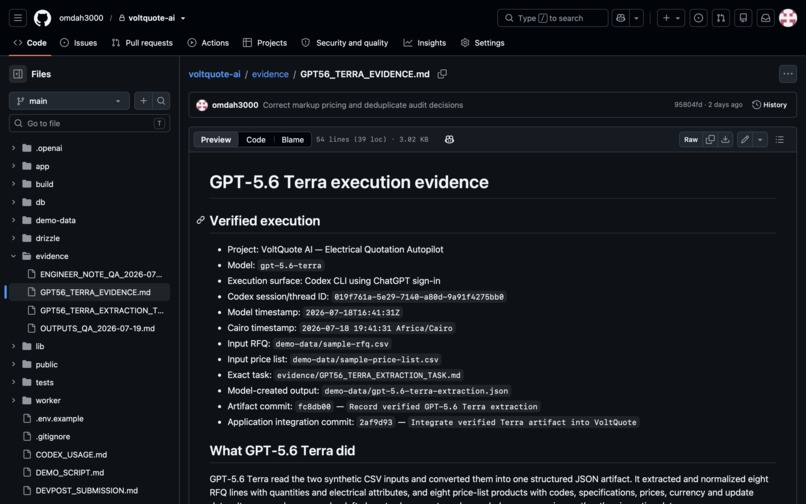Click the Go to file field
Screen dimensions: 806x504
point(89,123)
